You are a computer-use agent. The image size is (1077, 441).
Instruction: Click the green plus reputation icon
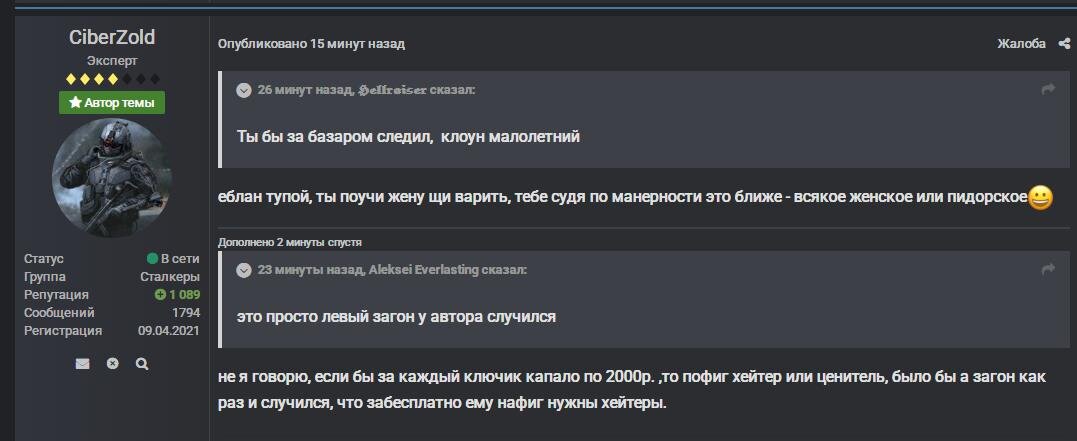[160, 295]
